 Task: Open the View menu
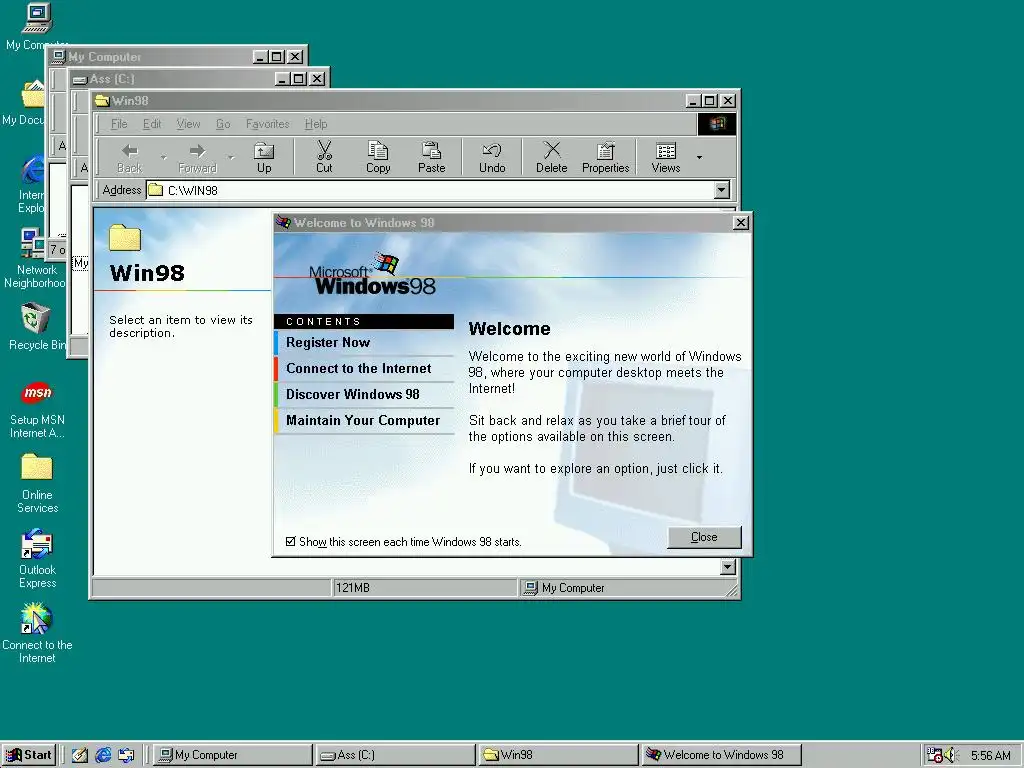pos(188,124)
